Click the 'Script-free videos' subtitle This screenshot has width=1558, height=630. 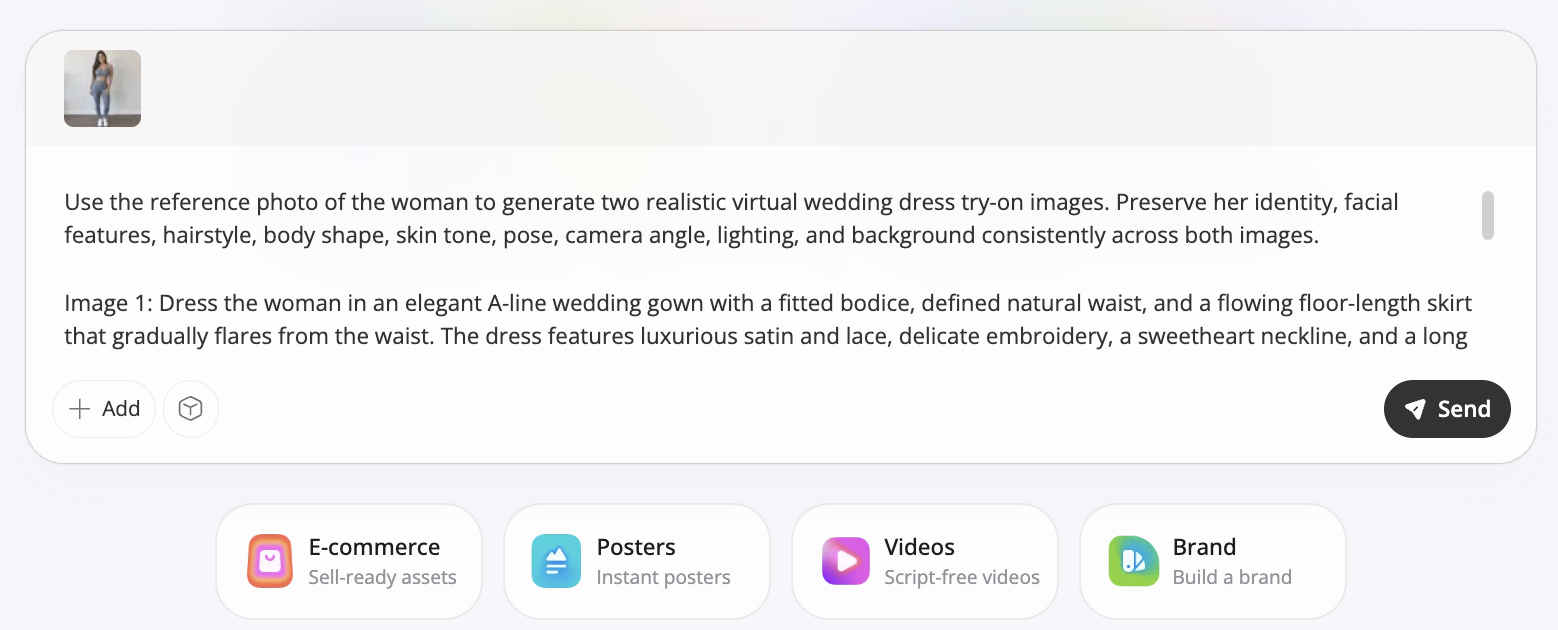point(962,577)
